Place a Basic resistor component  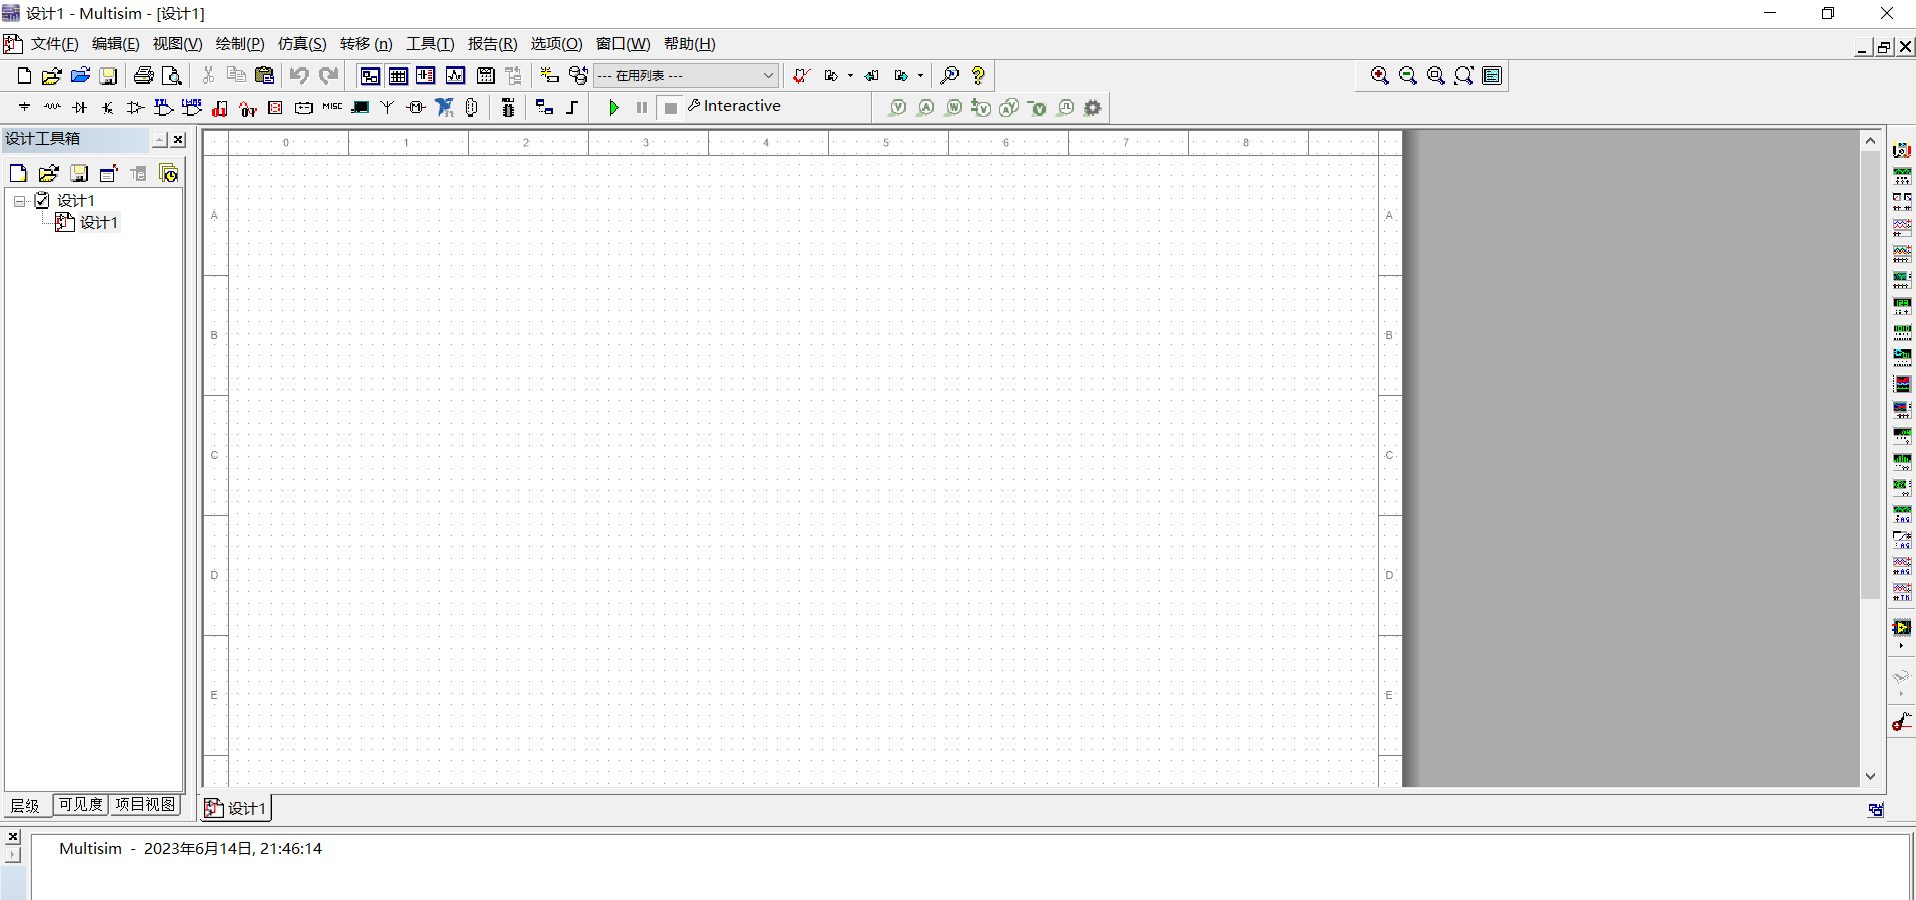point(52,107)
